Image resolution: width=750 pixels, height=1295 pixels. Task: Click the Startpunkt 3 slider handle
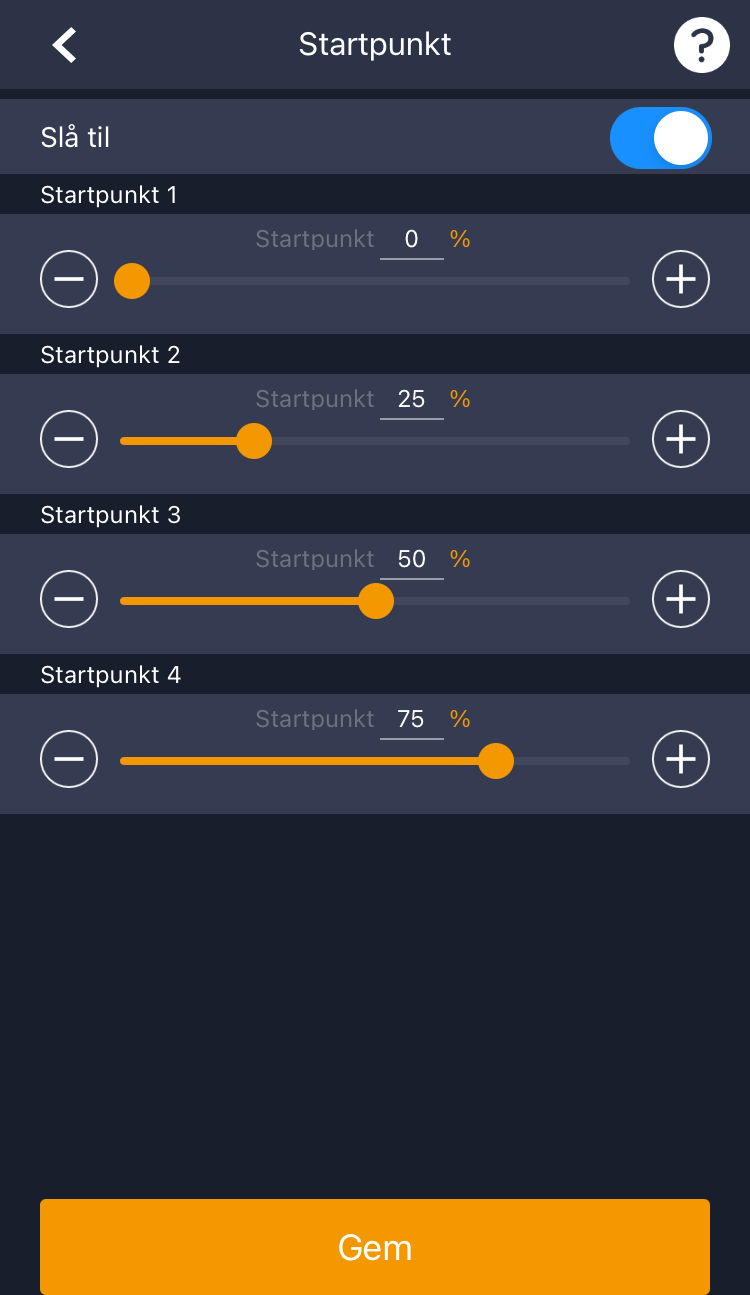coord(376,601)
